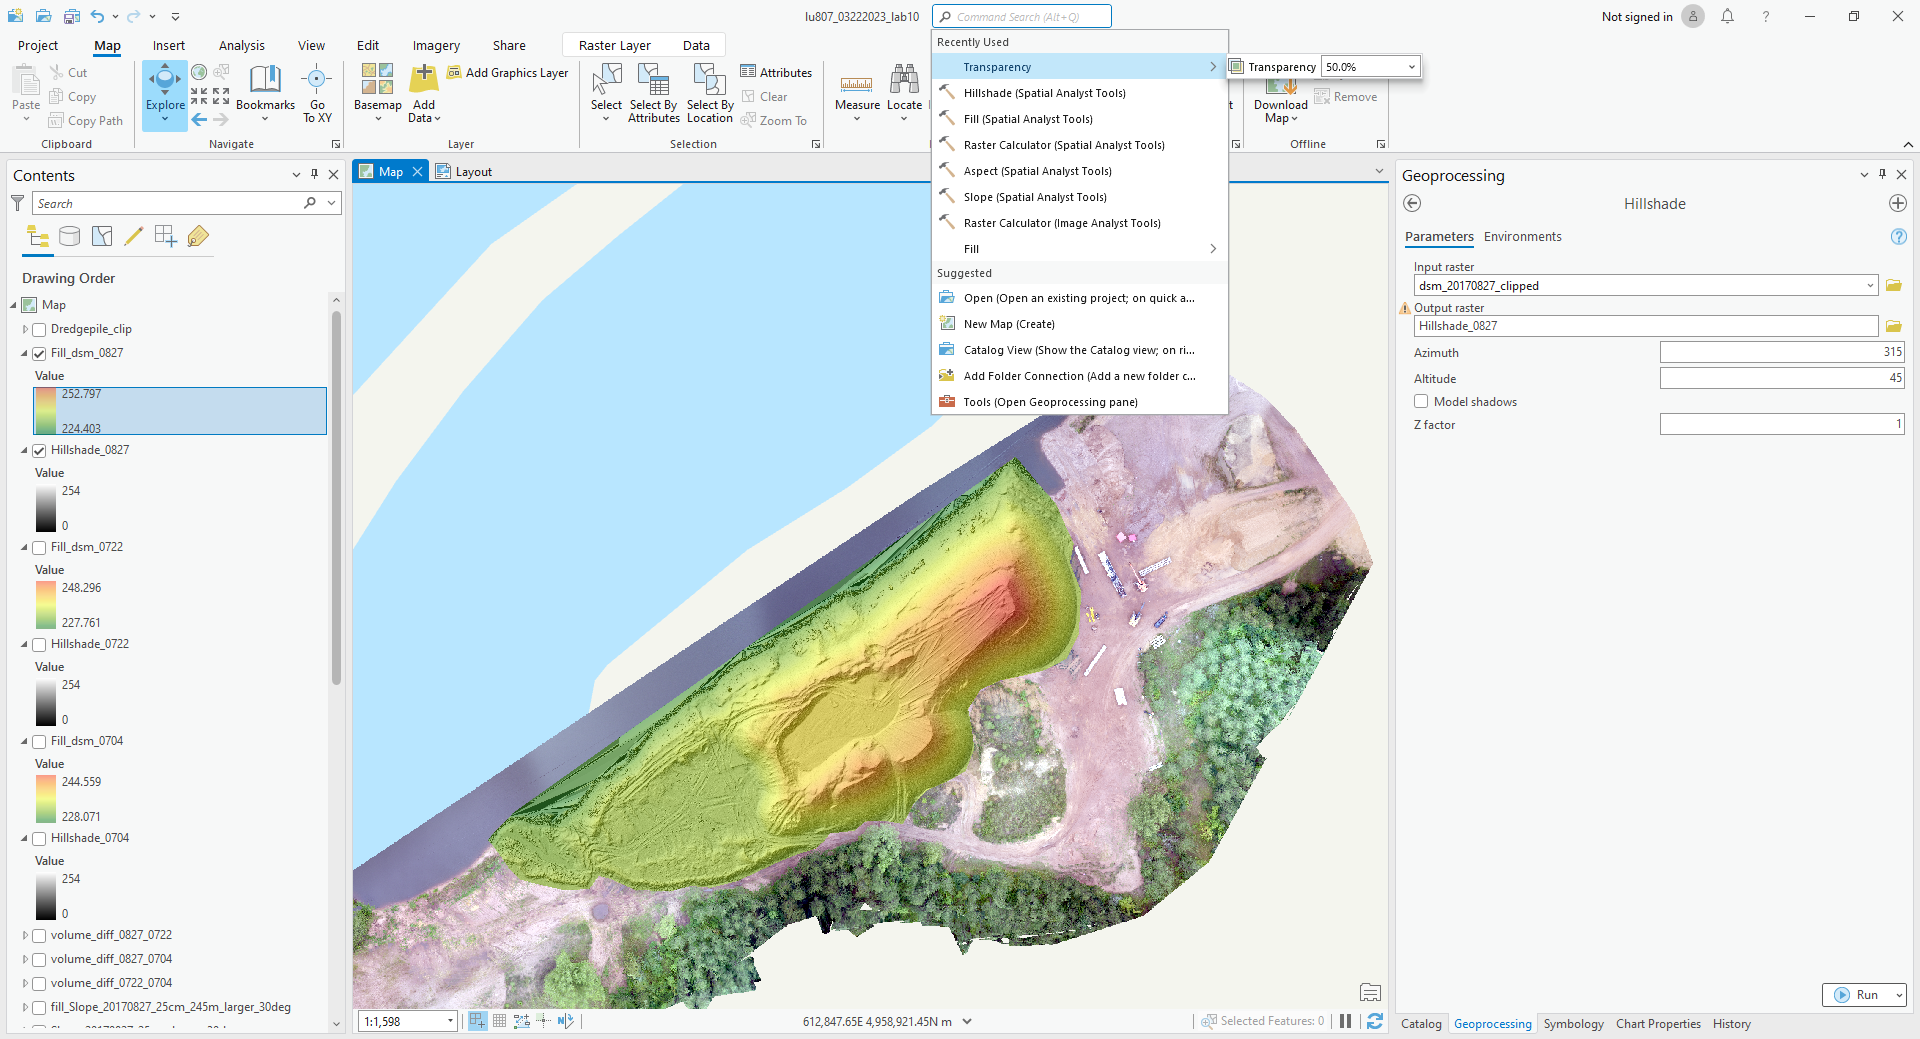Screen dimensions: 1920x1039
Task: Pause map drawing
Action: (x=1345, y=1021)
